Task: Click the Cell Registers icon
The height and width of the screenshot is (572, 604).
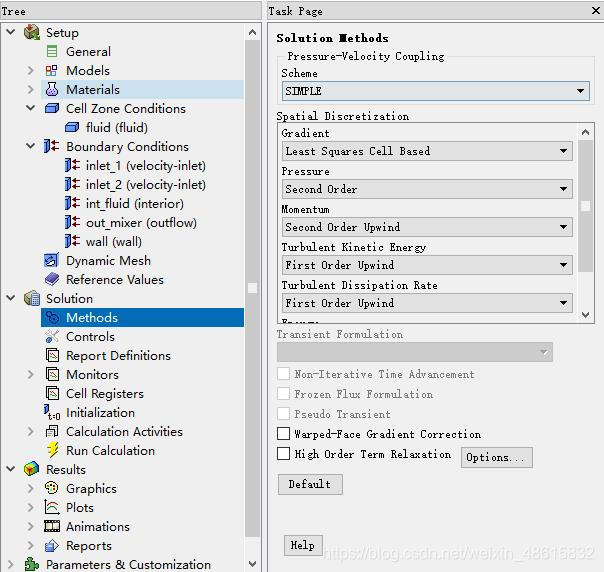Action: (x=52, y=394)
